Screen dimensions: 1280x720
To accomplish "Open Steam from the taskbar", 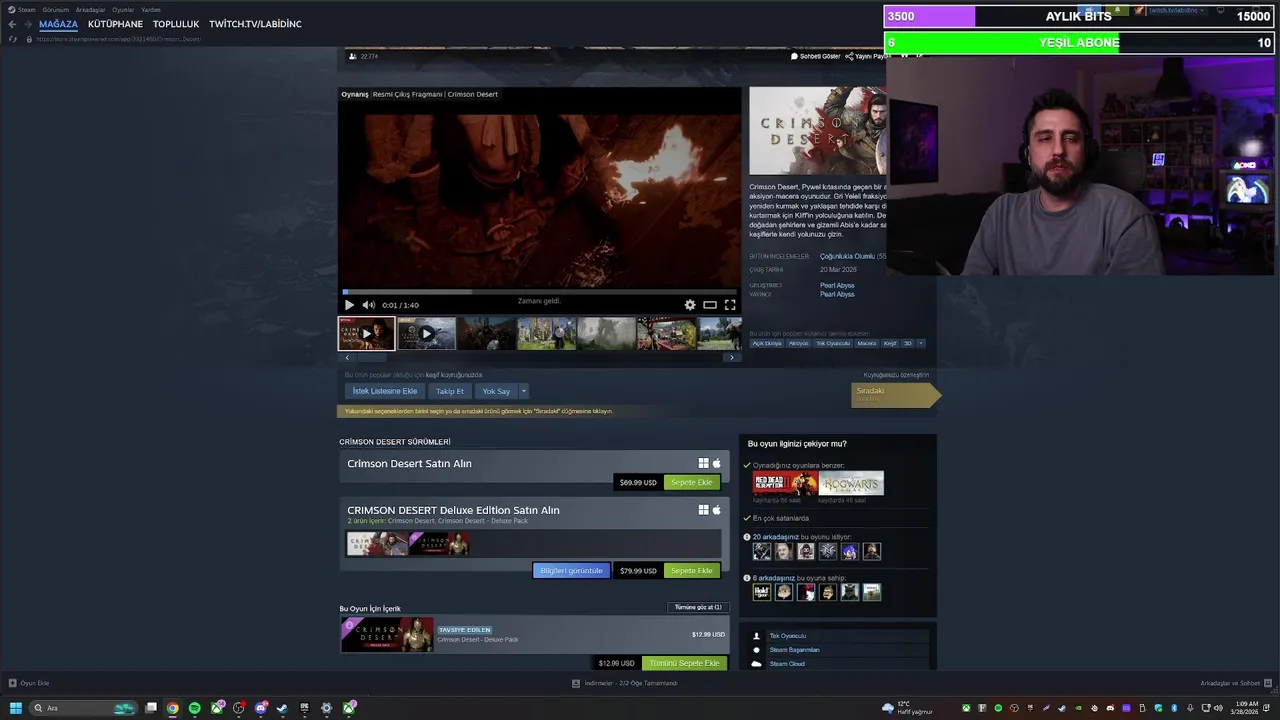I will [x=283, y=708].
